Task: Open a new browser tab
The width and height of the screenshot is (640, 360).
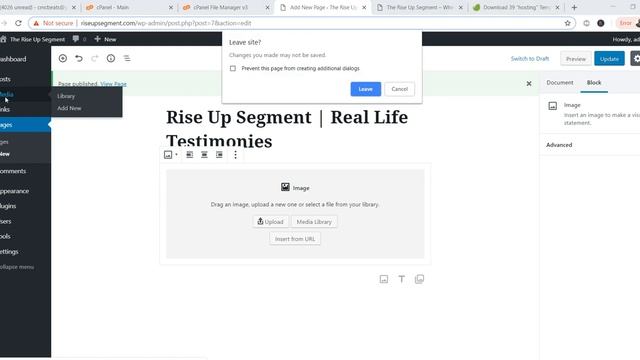Action: click(x=574, y=7)
